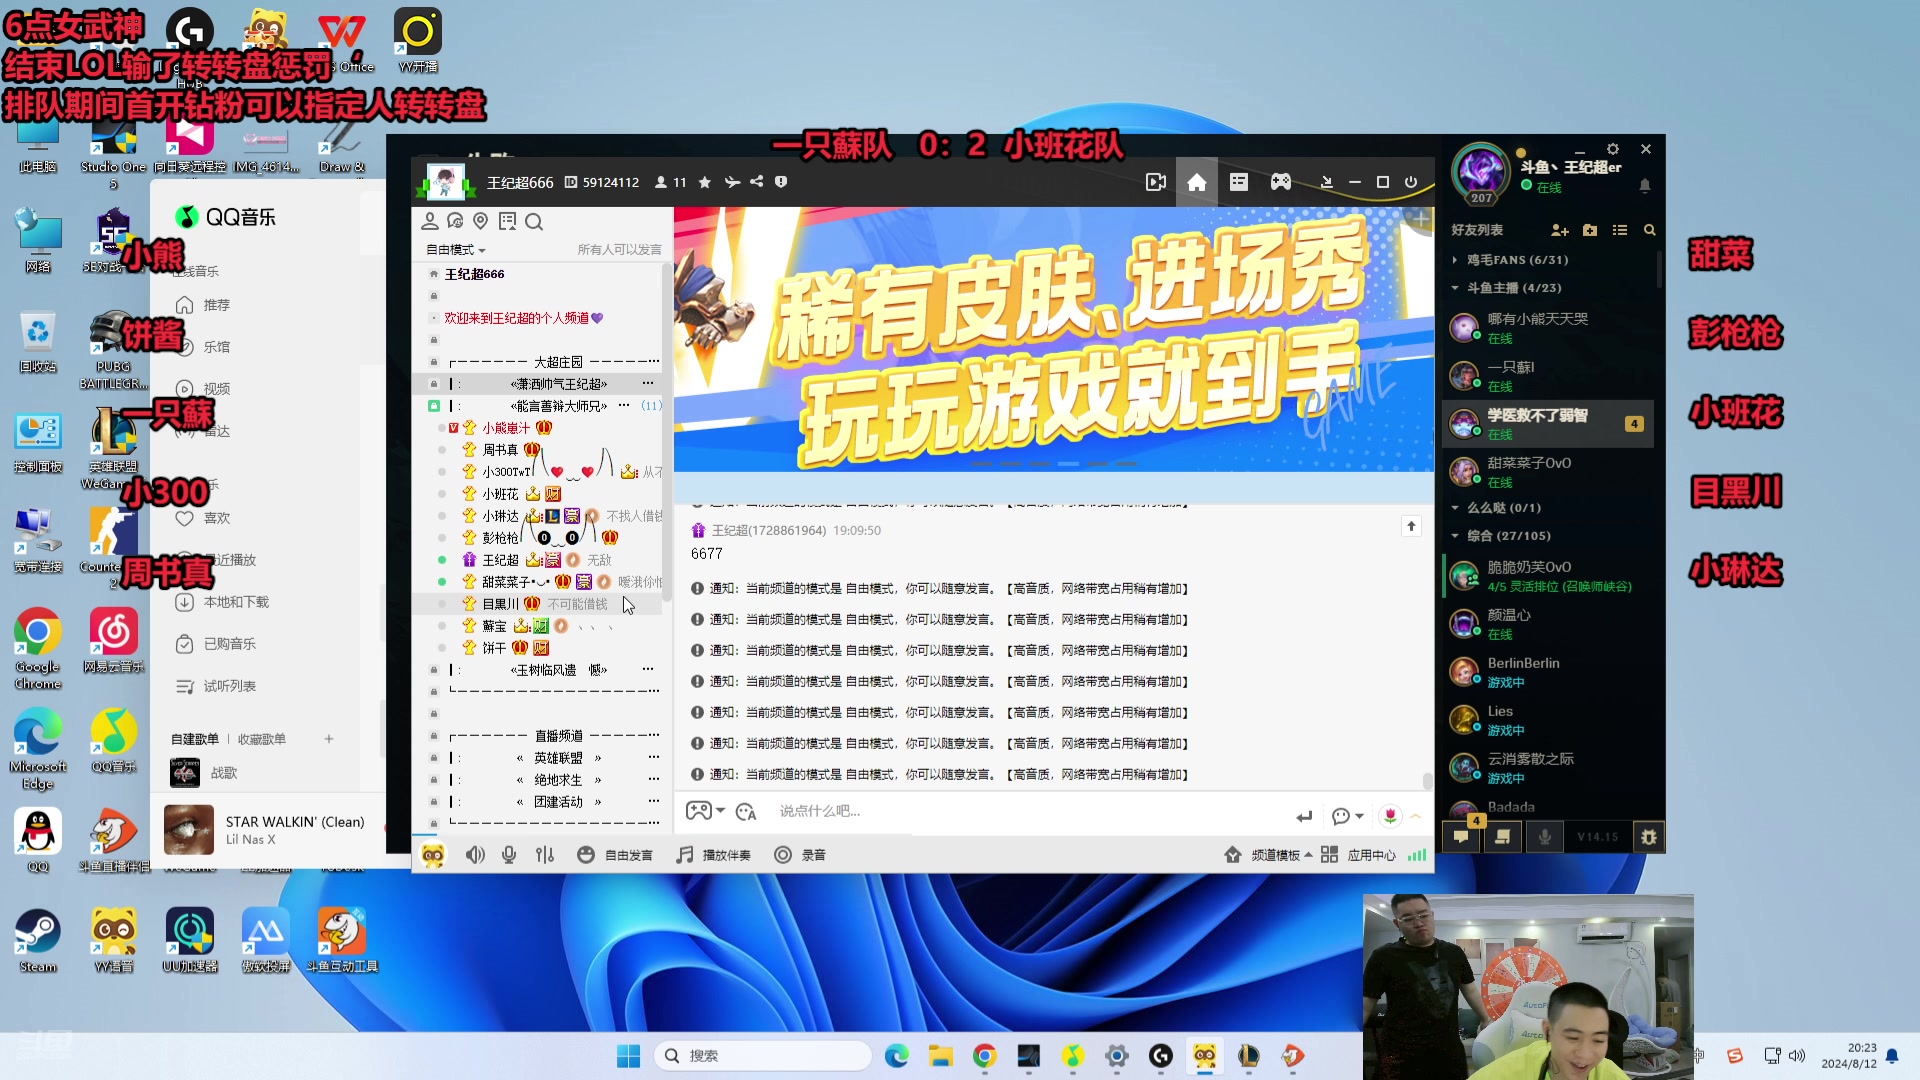The height and width of the screenshot is (1080, 1920).
Task: Toggle the LoL voice microphone button
Action: coord(1545,837)
